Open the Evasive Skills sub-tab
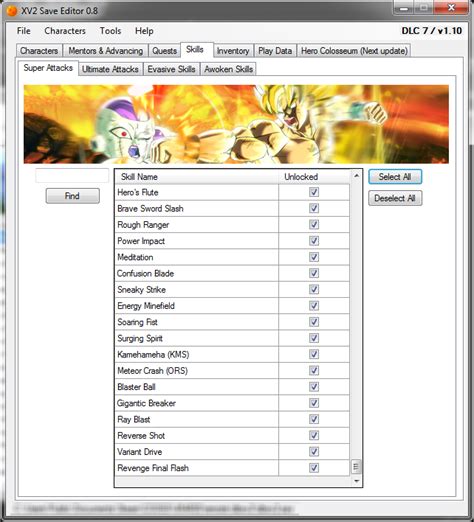 (x=171, y=69)
